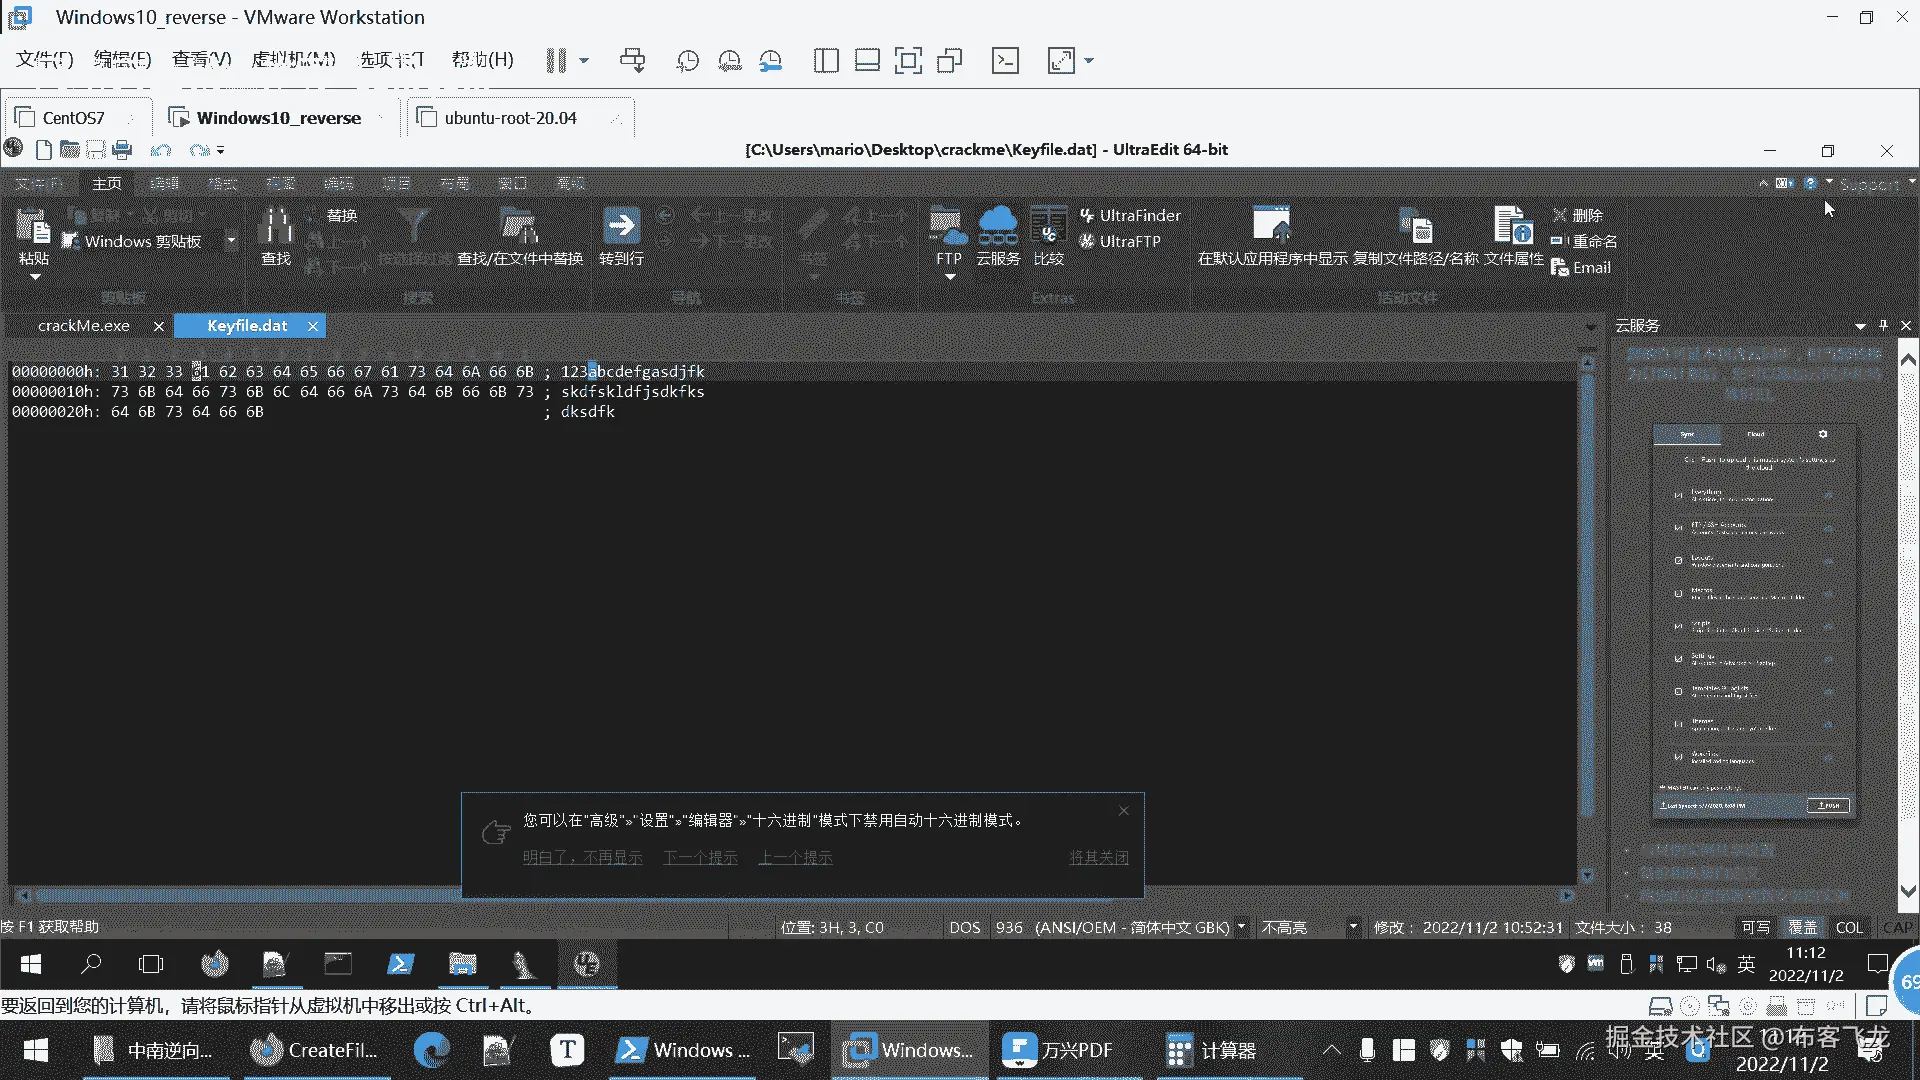Launch UltraFinder from the ribbon
The height and width of the screenshot is (1080, 1920).
point(1130,215)
